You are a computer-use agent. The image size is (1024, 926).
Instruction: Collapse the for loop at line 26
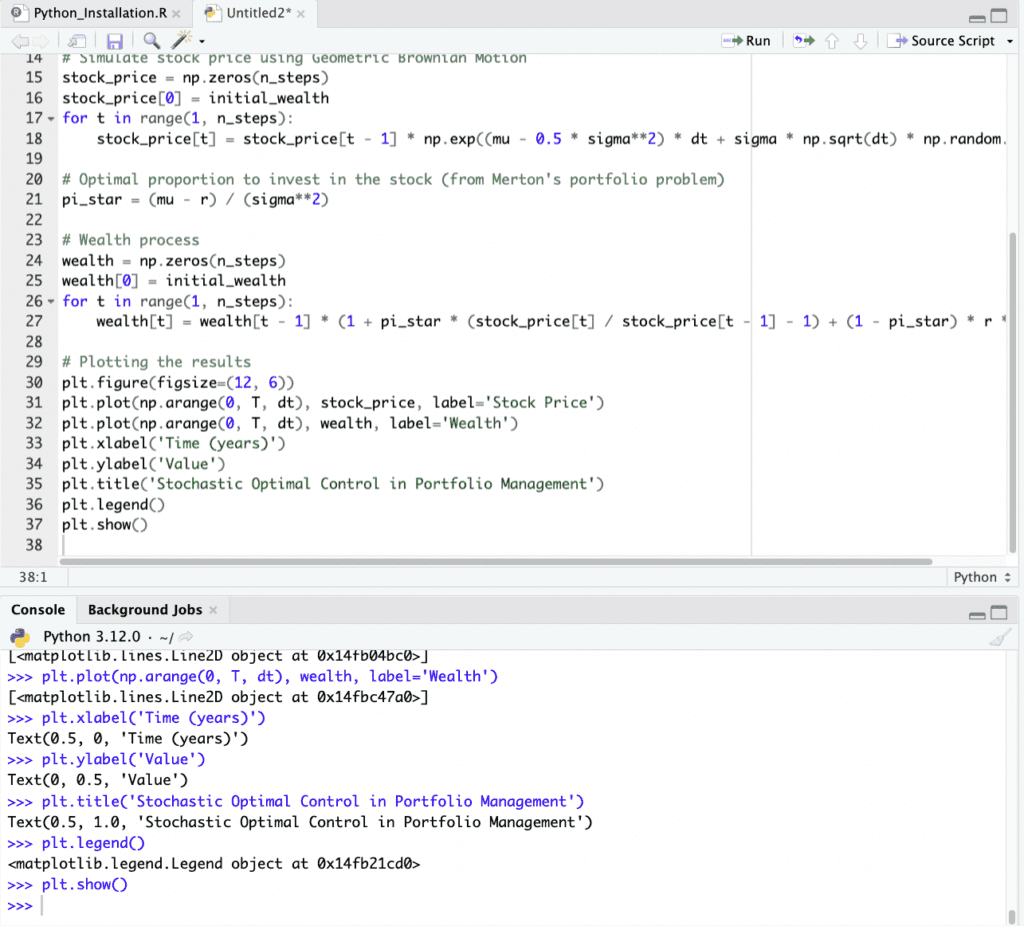[x=53, y=301]
